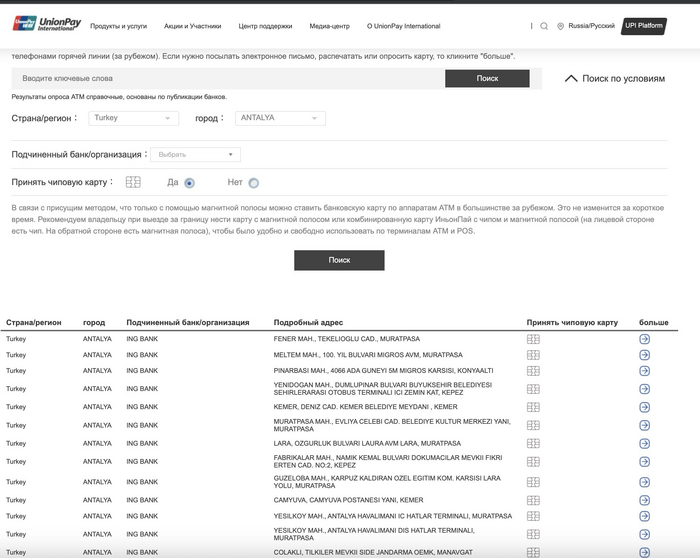This screenshot has height=558, width=700.
Task: Open details arrow for CAMYUVA POSTANESI row
Action: coord(644,500)
